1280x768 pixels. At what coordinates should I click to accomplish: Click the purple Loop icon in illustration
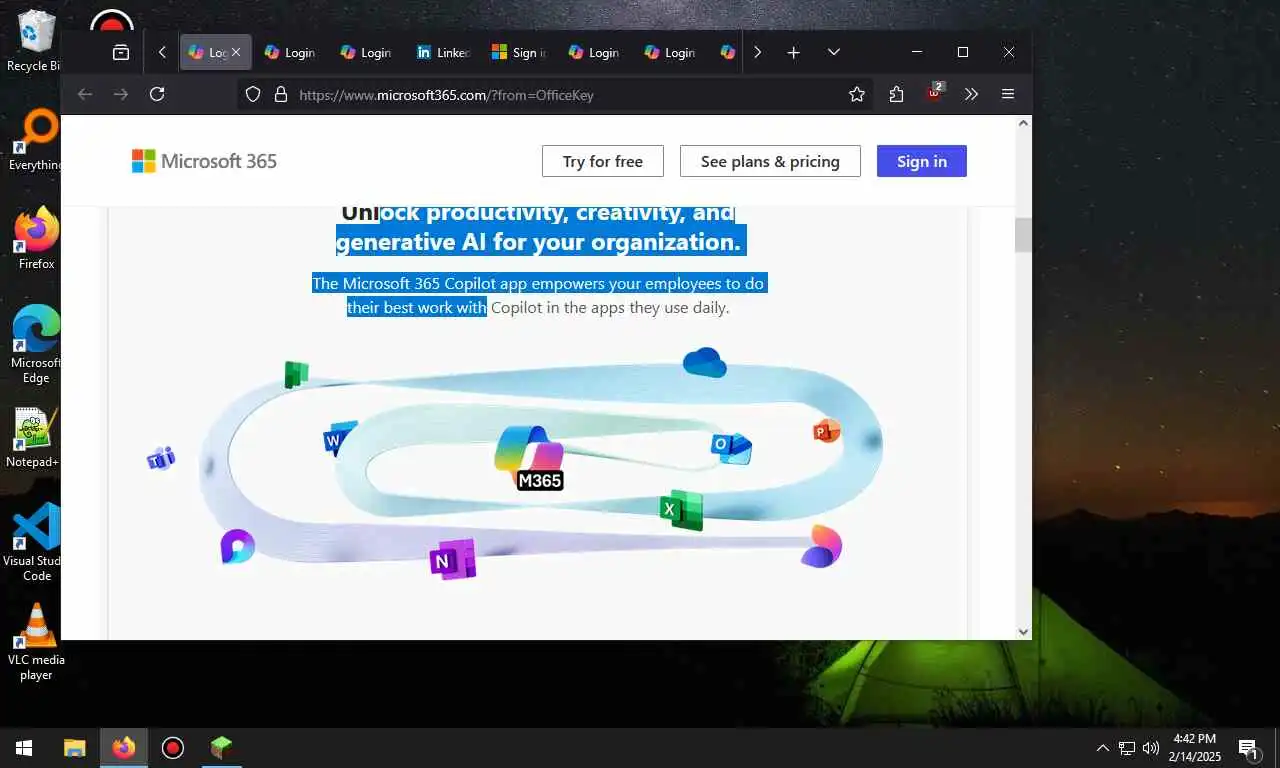tap(238, 546)
